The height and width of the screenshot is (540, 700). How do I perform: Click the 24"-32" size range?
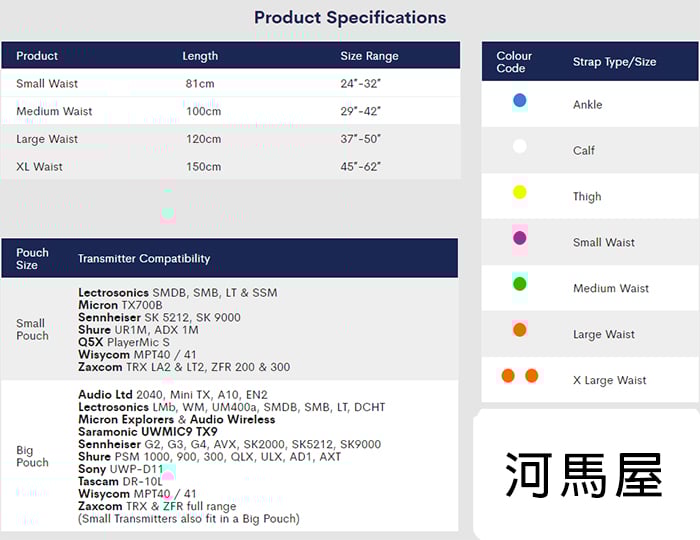(x=361, y=83)
